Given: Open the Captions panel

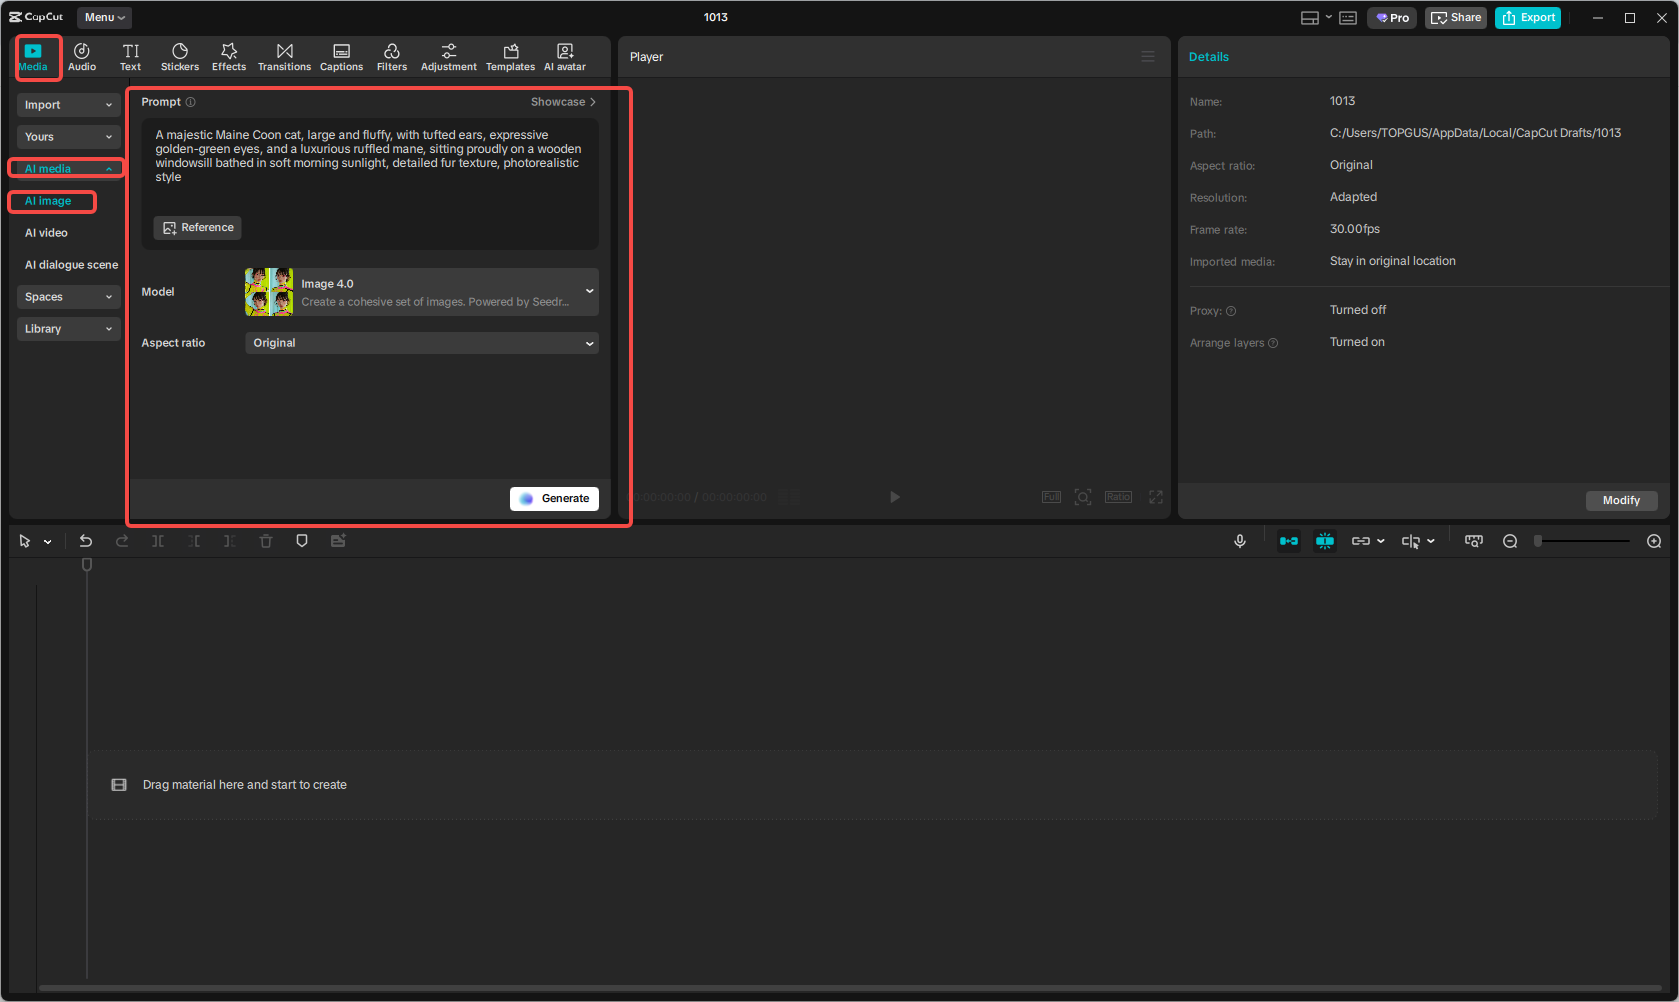Looking at the screenshot, I should [341, 56].
